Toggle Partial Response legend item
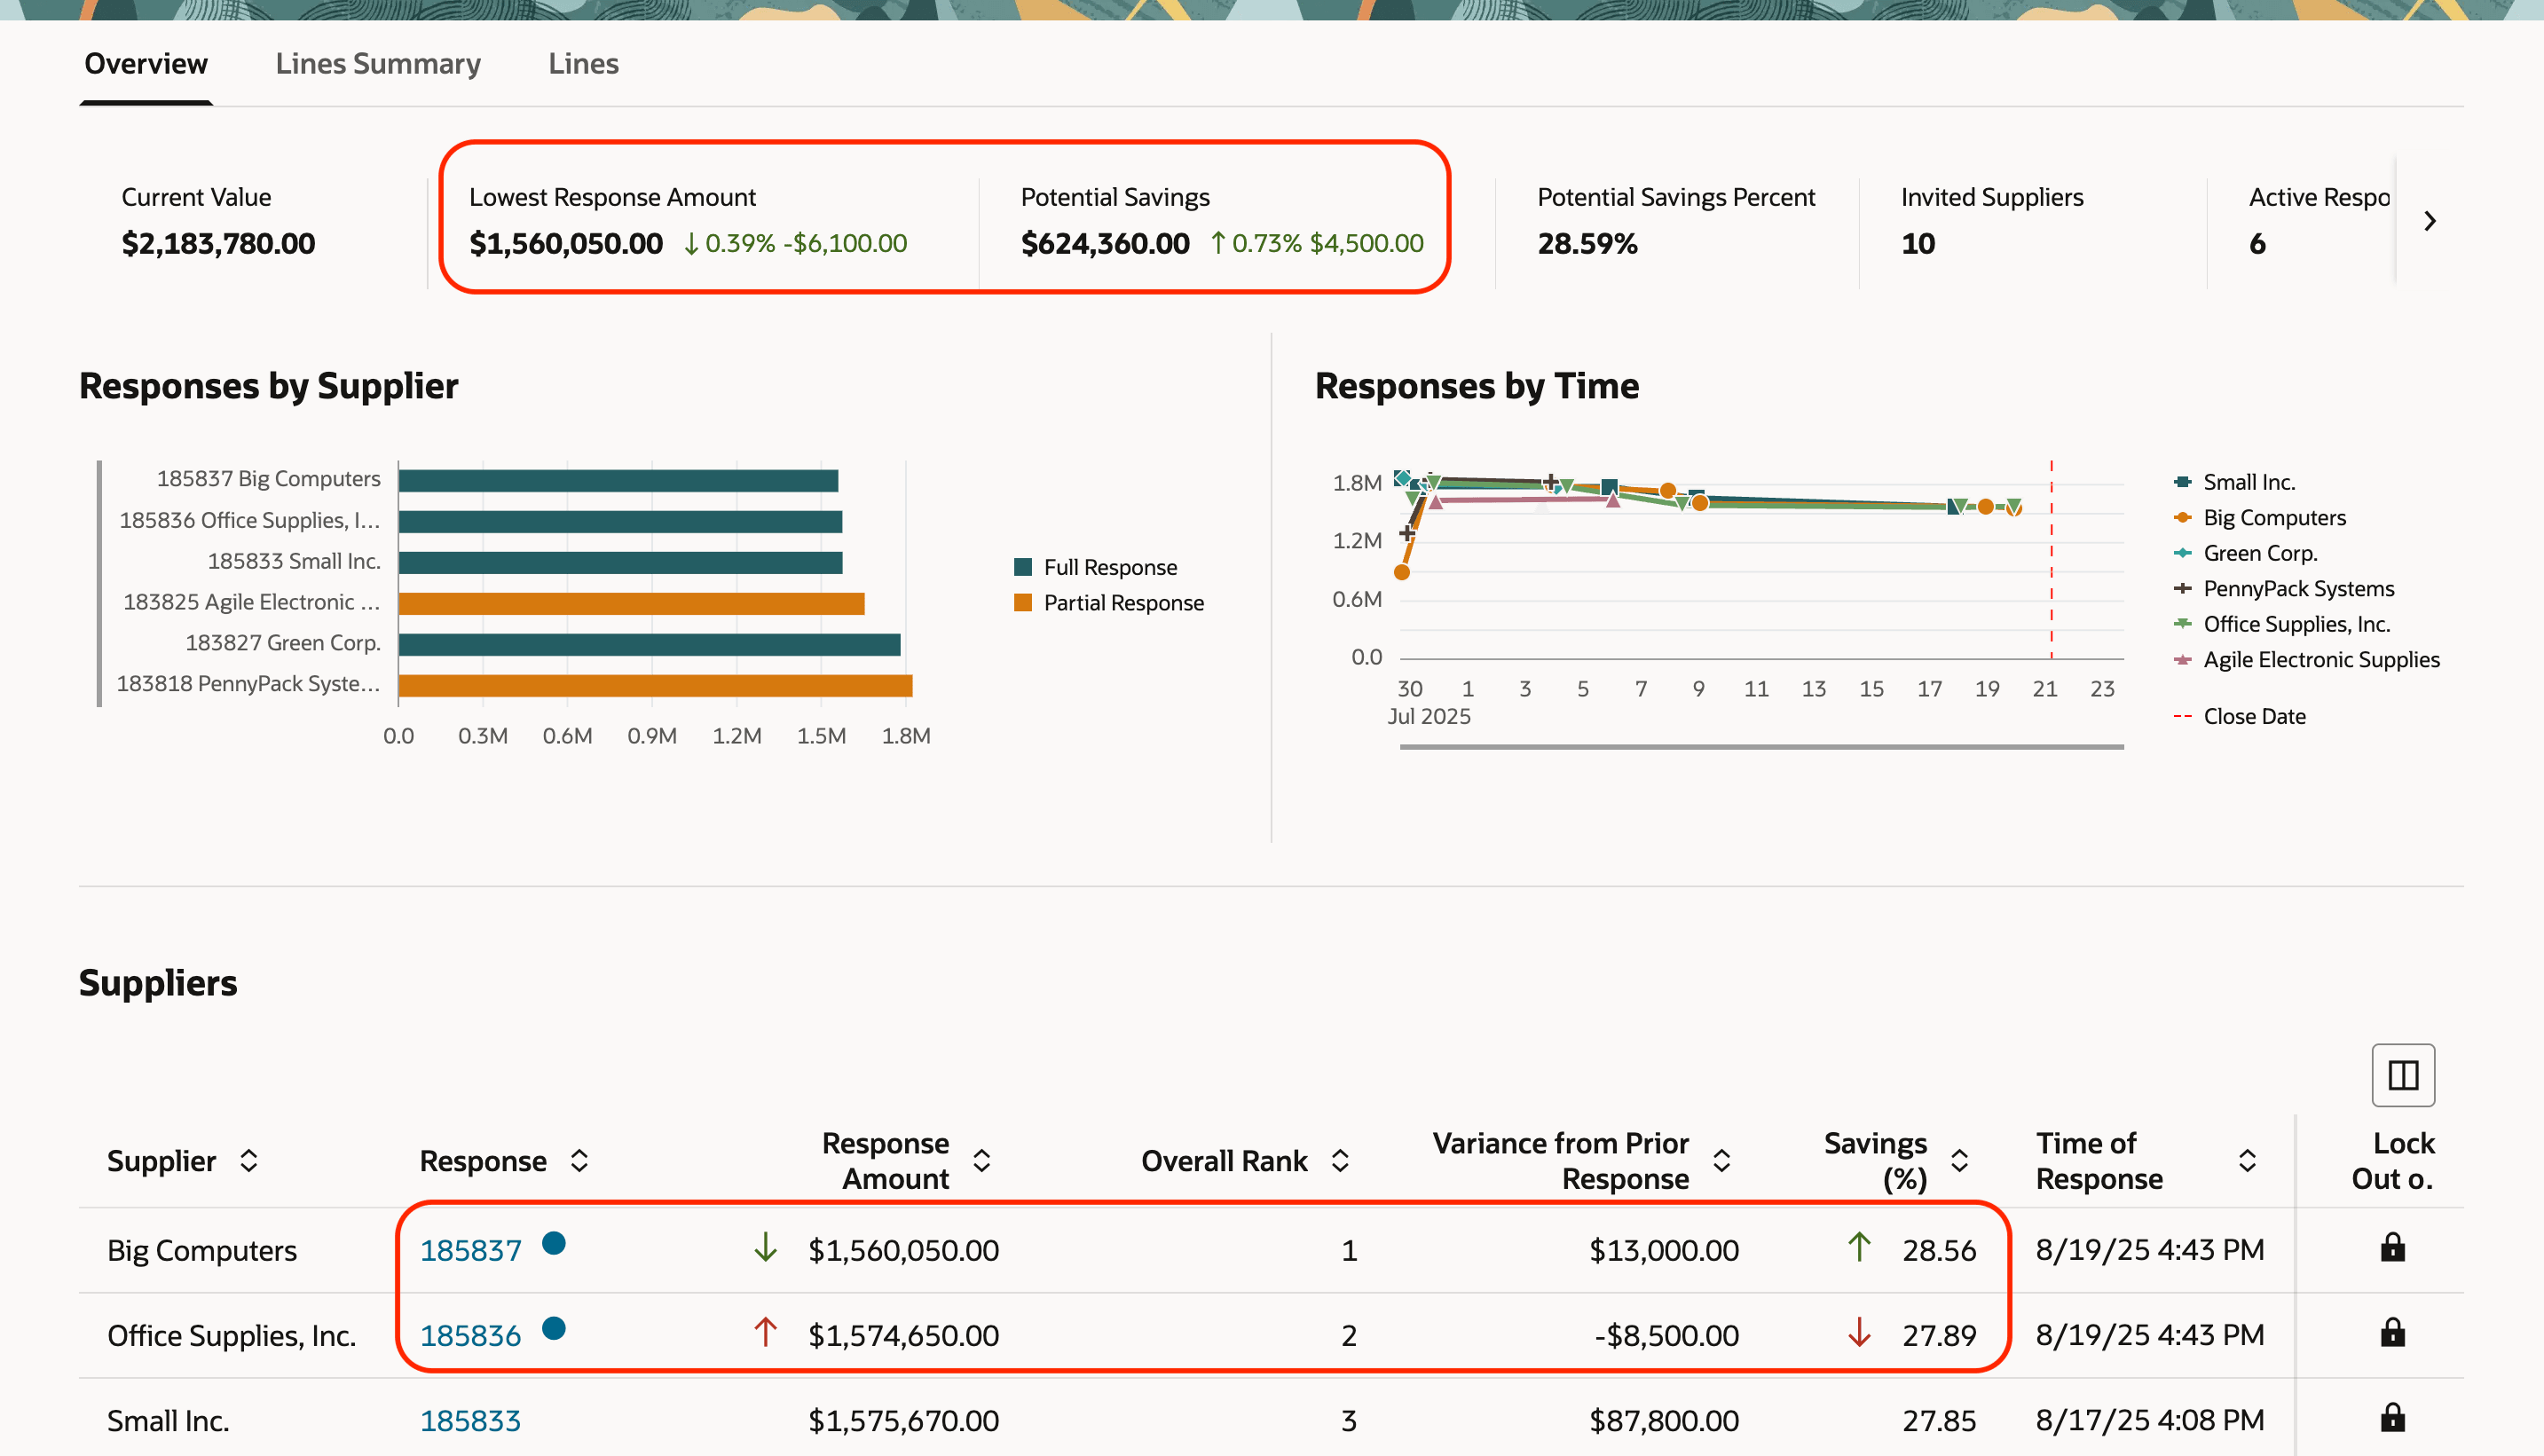The height and width of the screenshot is (1456, 2544). [x=1122, y=603]
